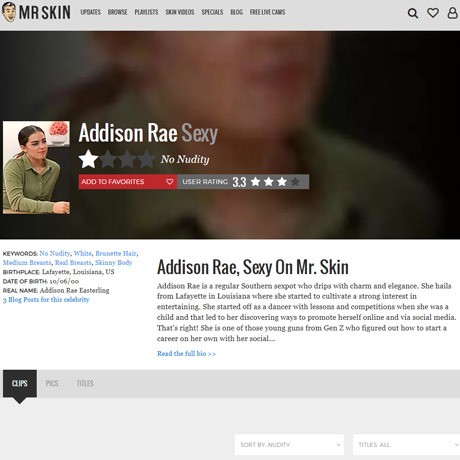This screenshot has height=460, width=460.
Task: Rate with the fourth user rating star
Action: point(295,182)
